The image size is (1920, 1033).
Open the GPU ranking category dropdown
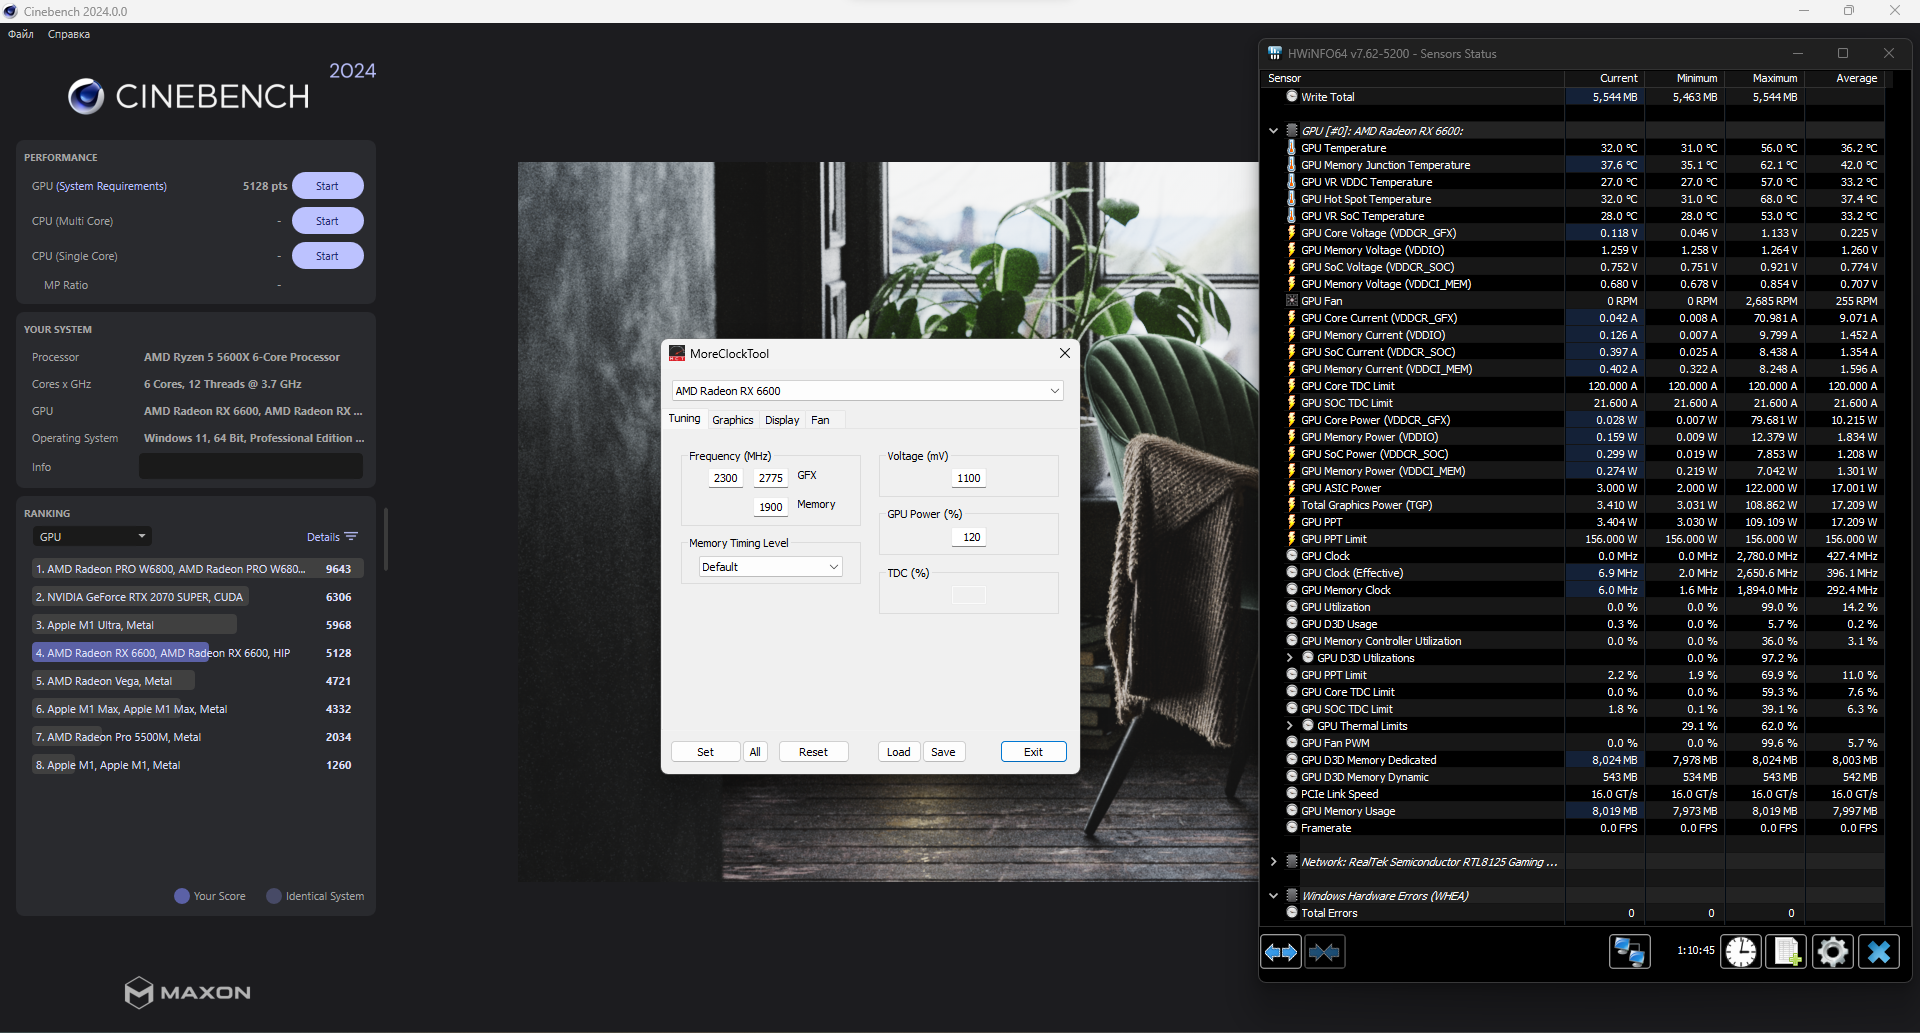tap(92, 537)
